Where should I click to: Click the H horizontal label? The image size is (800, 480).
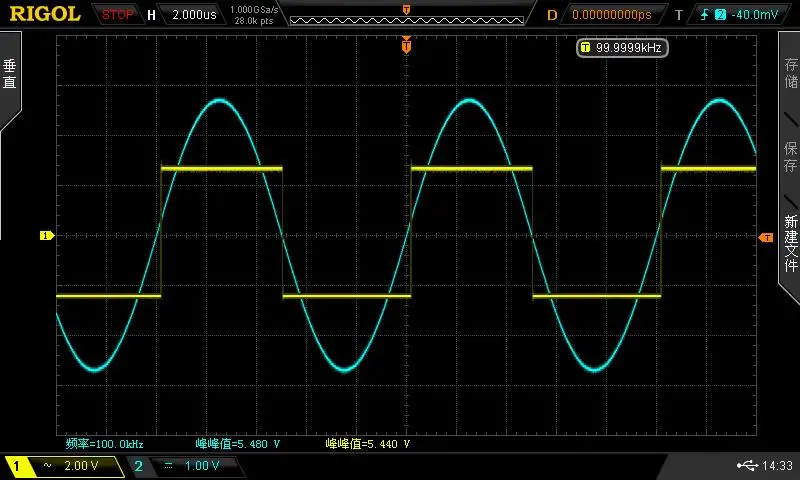[x=151, y=15]
